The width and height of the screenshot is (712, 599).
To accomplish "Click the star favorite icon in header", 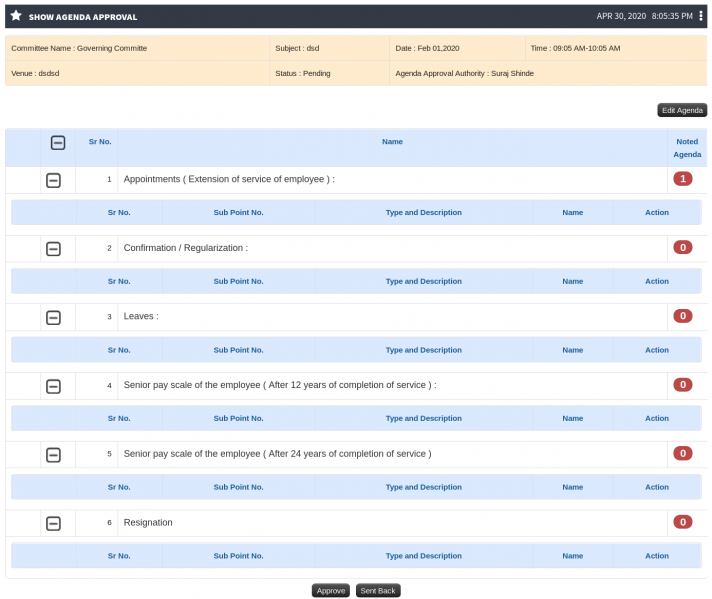I will pos(16,16).
